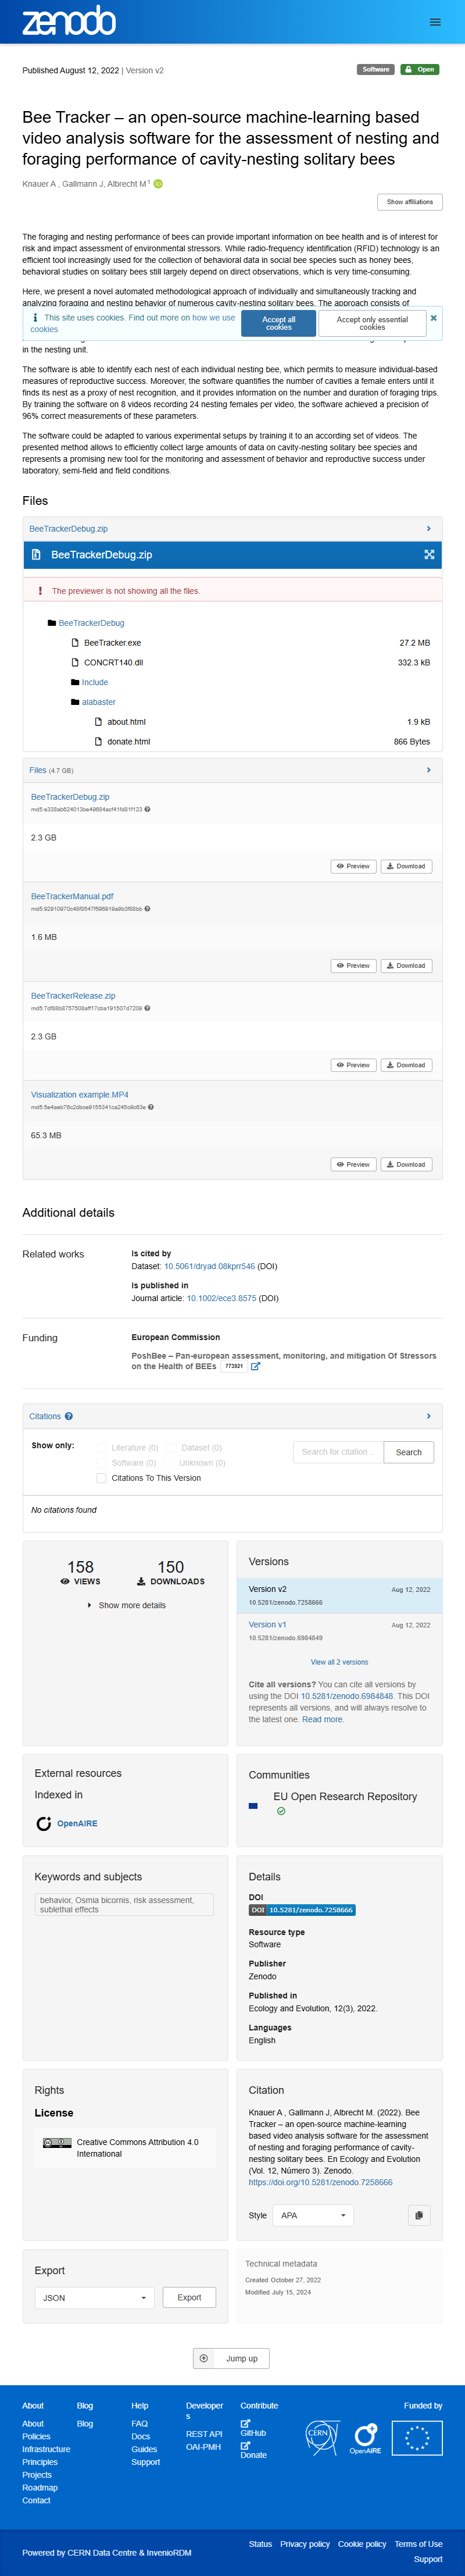Open the citation Style APA dropdown
The width and height of the screenshot is (465, 2576).
point(314,2215)
